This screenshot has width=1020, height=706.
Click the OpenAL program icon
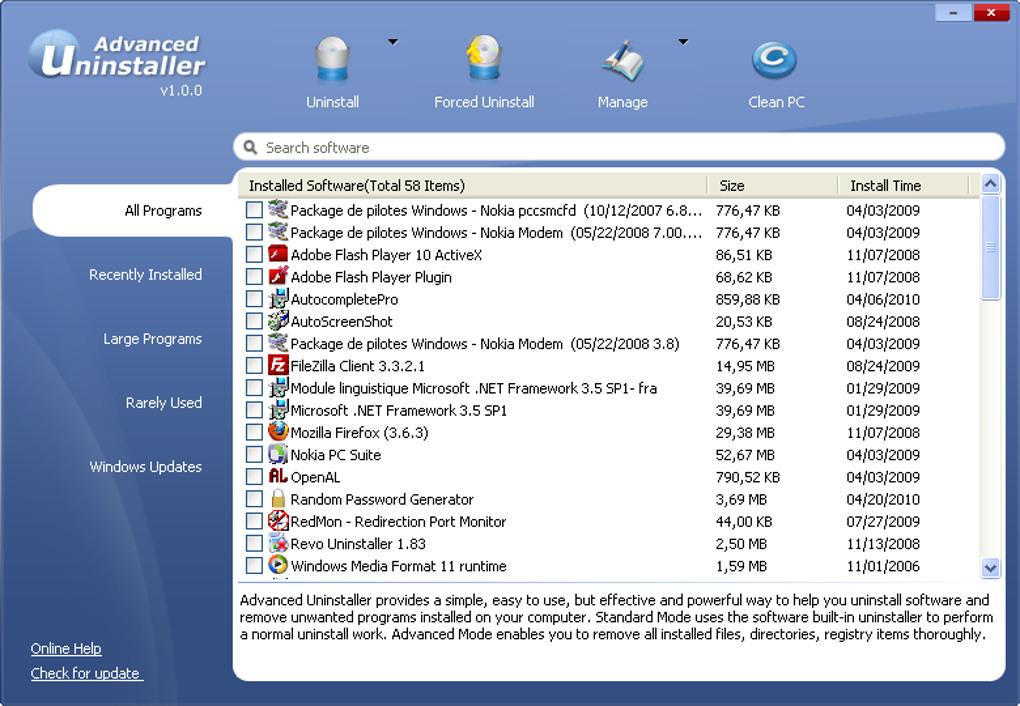278,477
